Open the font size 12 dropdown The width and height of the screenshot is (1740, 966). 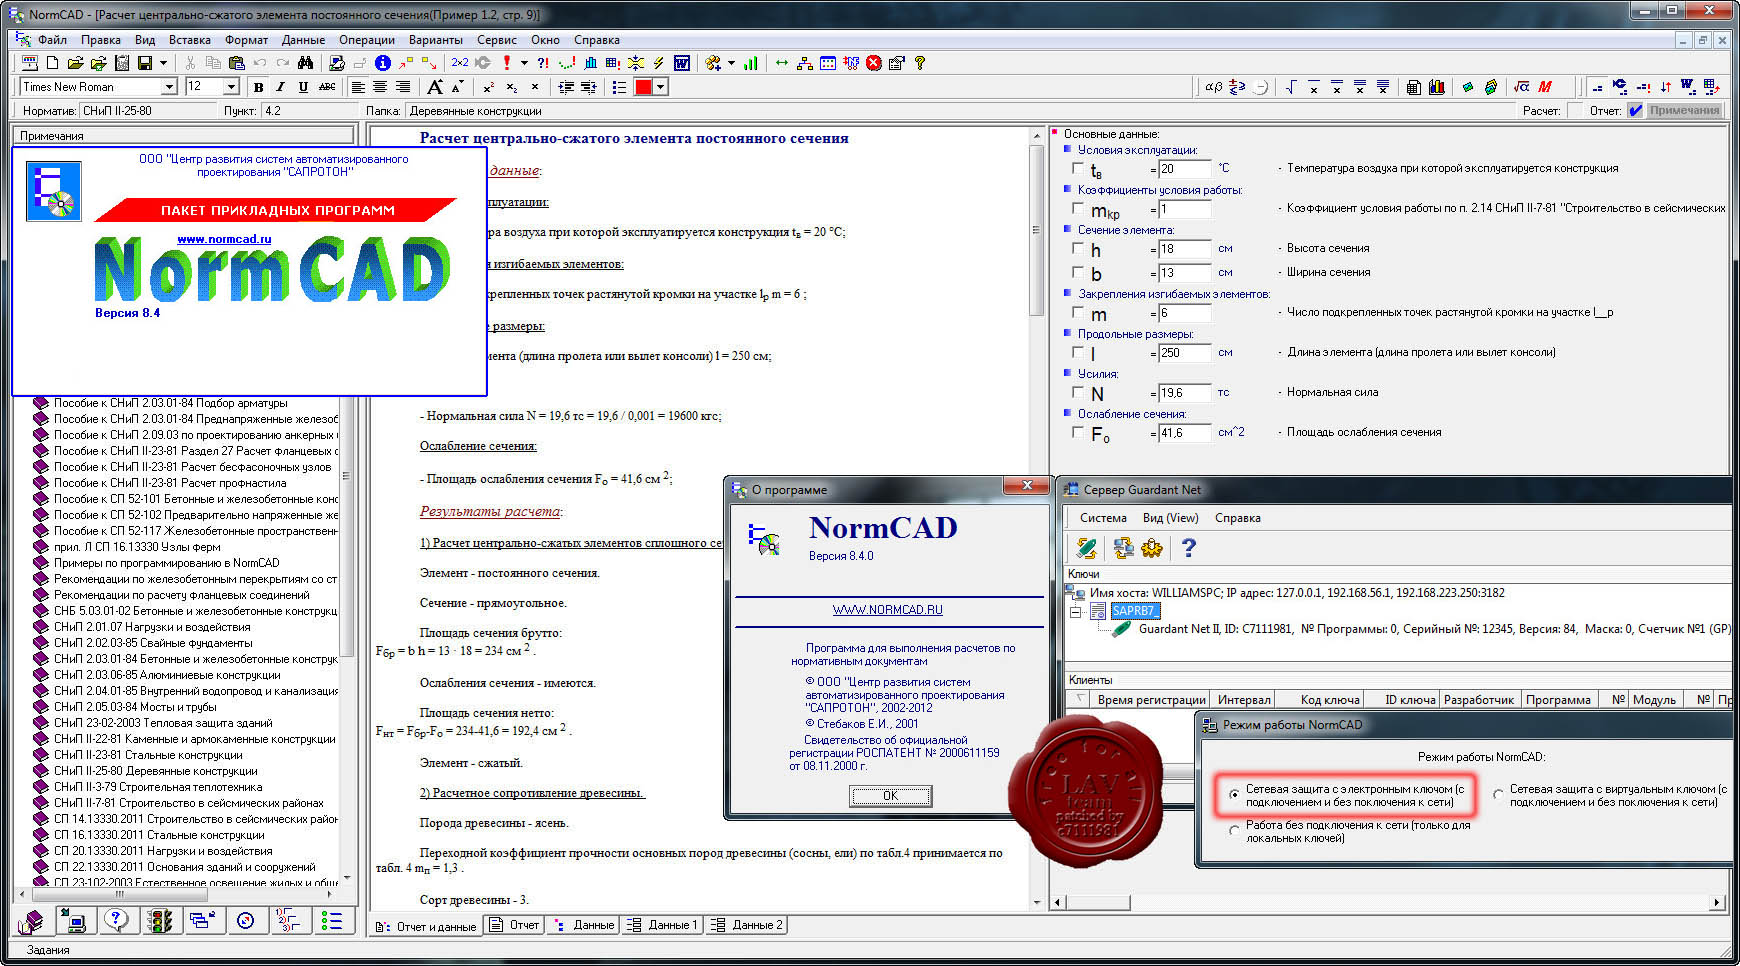pos(231,87)
